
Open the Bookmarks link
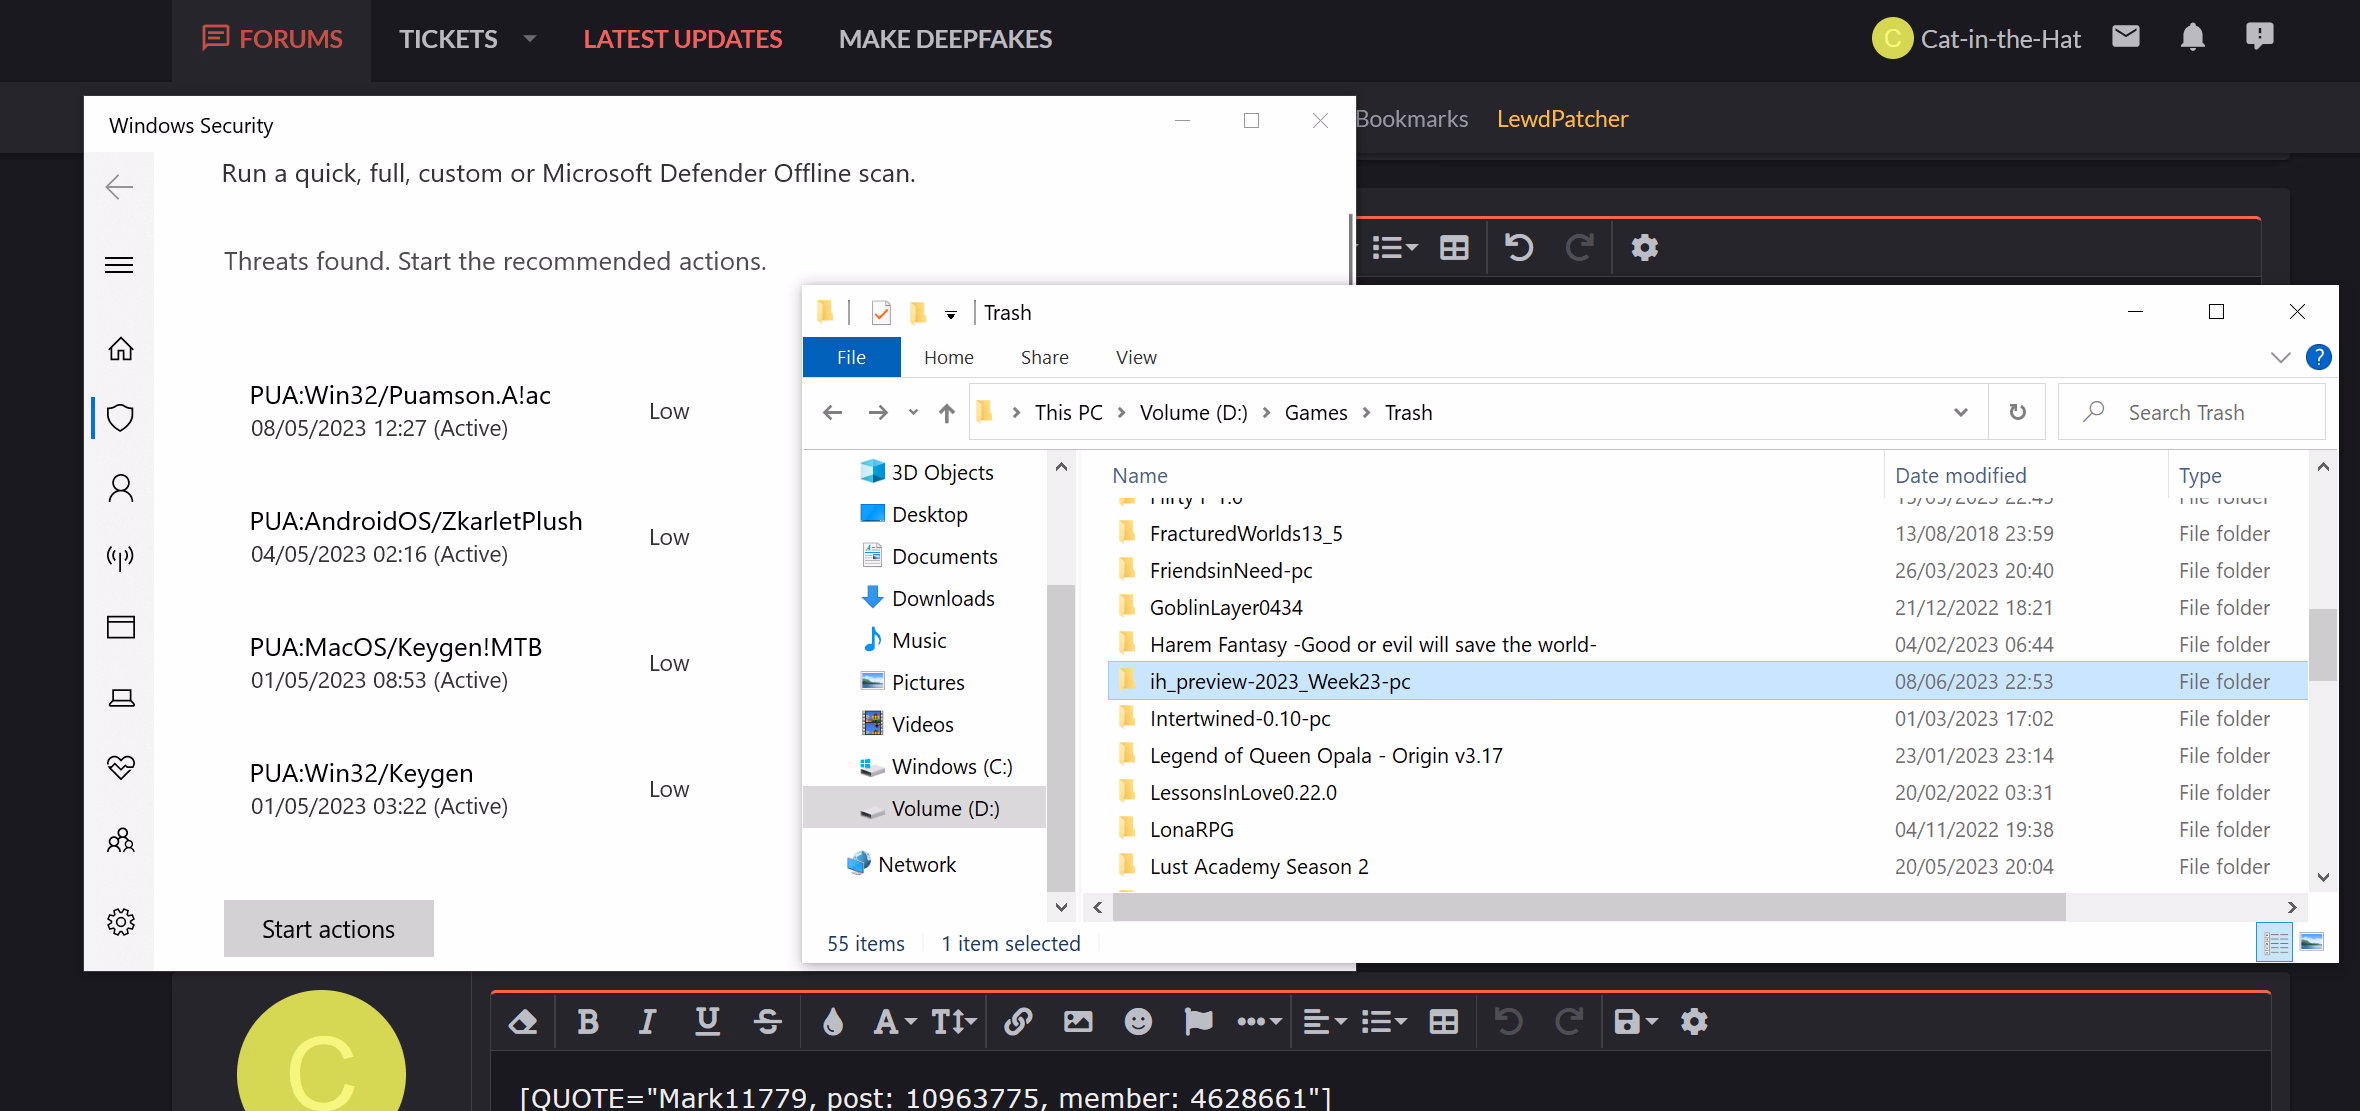click(x=1412, y=119)
